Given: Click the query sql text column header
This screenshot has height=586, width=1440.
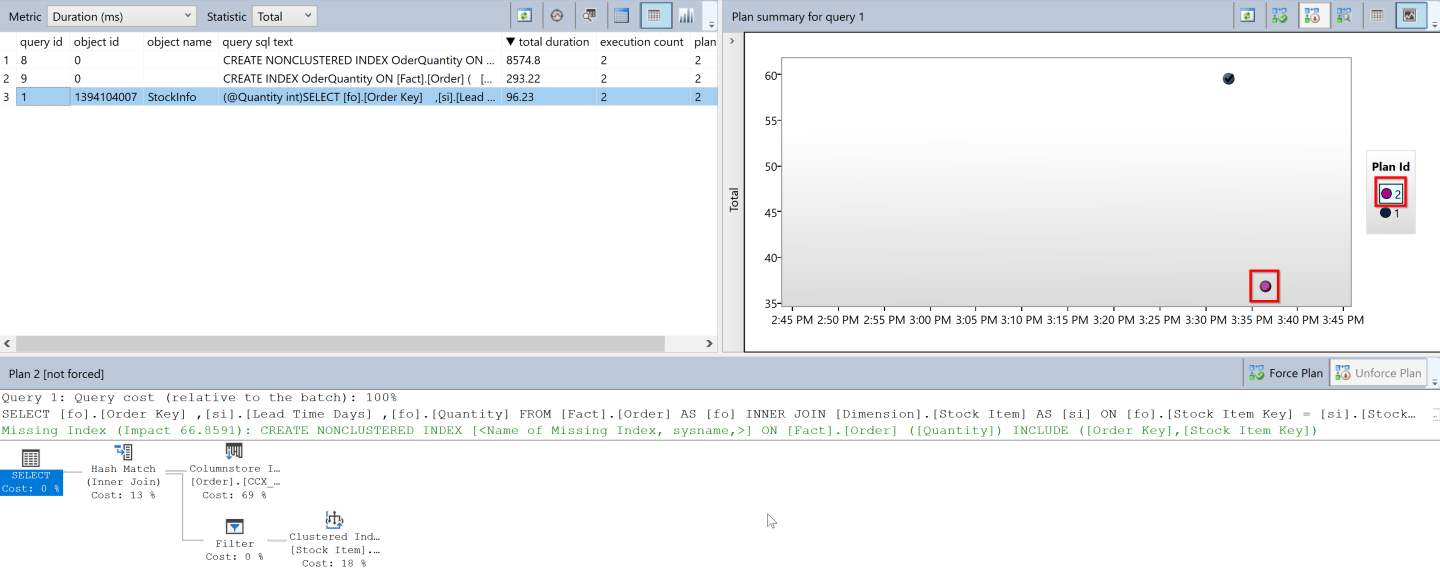Looking at the screenshot, I should 359,42.
